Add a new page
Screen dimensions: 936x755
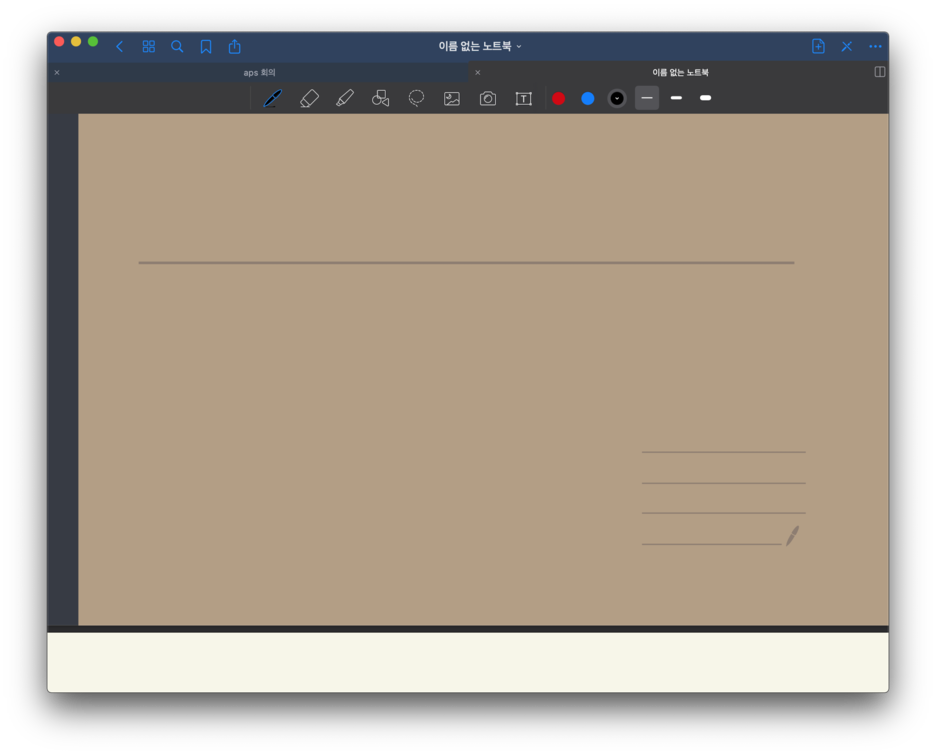click(818, 46)
